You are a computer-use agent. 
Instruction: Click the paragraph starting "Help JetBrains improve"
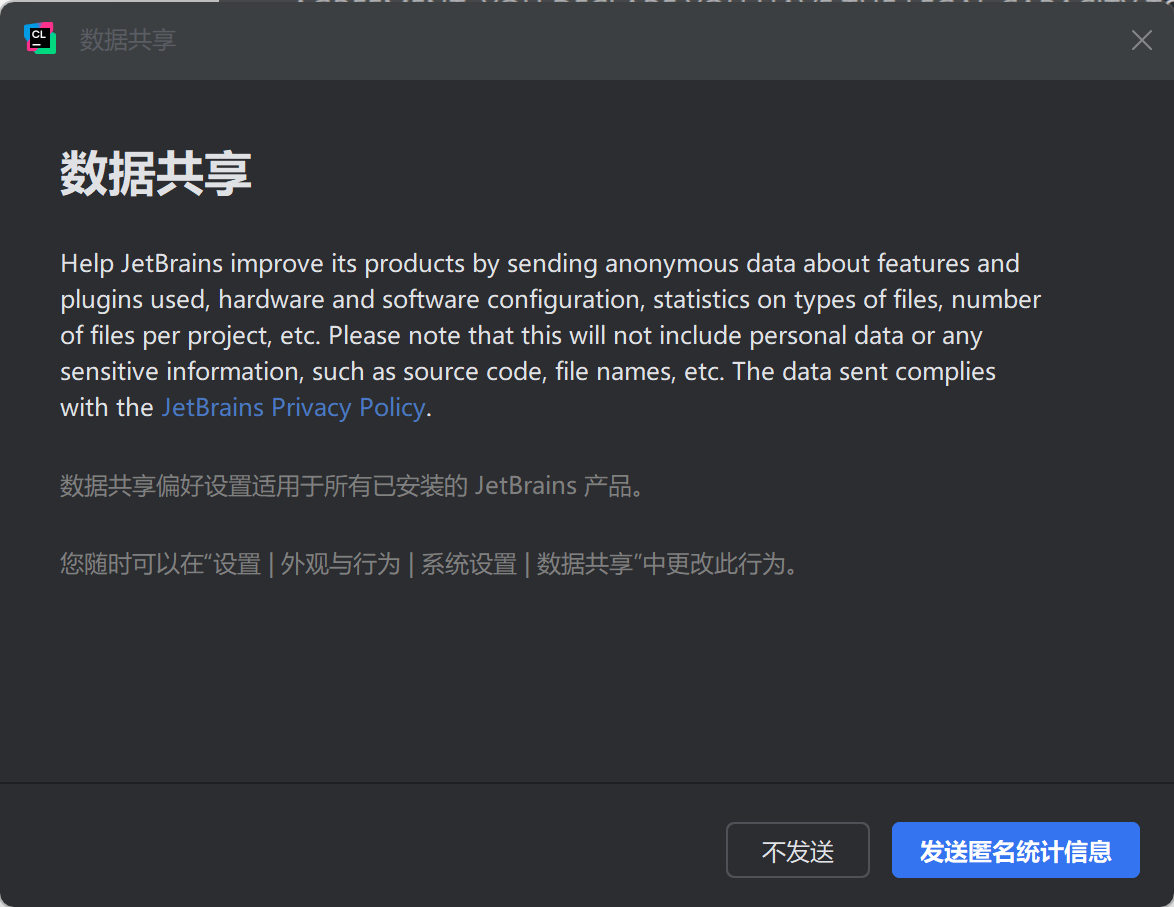(x=550, y=336)
